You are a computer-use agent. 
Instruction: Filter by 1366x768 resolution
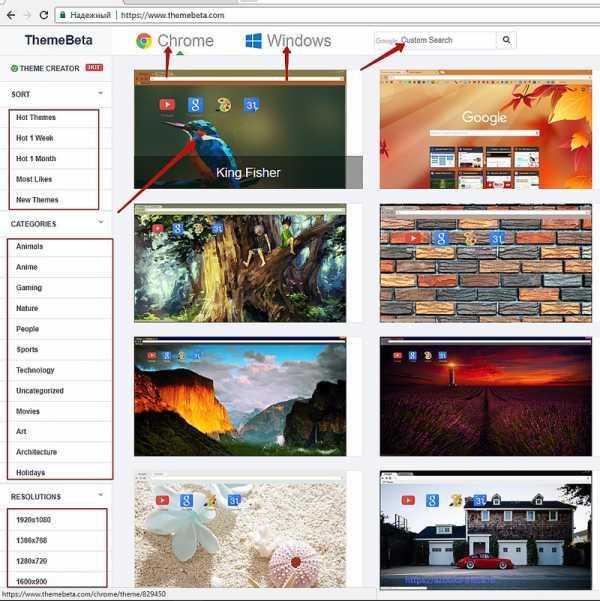(x=31, y=540)
